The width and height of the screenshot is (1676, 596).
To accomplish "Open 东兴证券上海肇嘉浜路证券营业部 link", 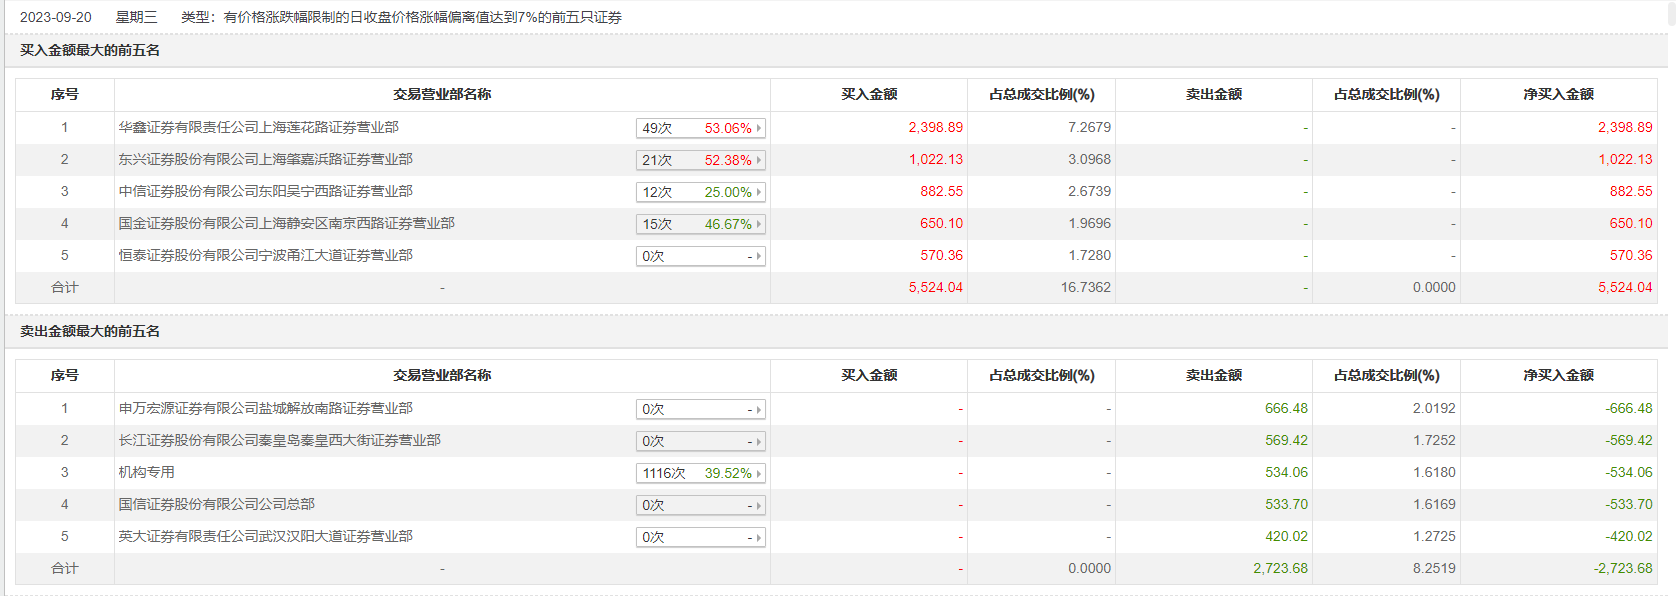I will (265, 159).
